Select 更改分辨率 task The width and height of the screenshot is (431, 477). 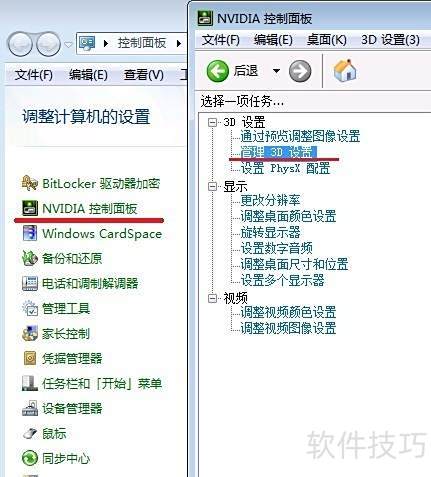tap(270, 200)
